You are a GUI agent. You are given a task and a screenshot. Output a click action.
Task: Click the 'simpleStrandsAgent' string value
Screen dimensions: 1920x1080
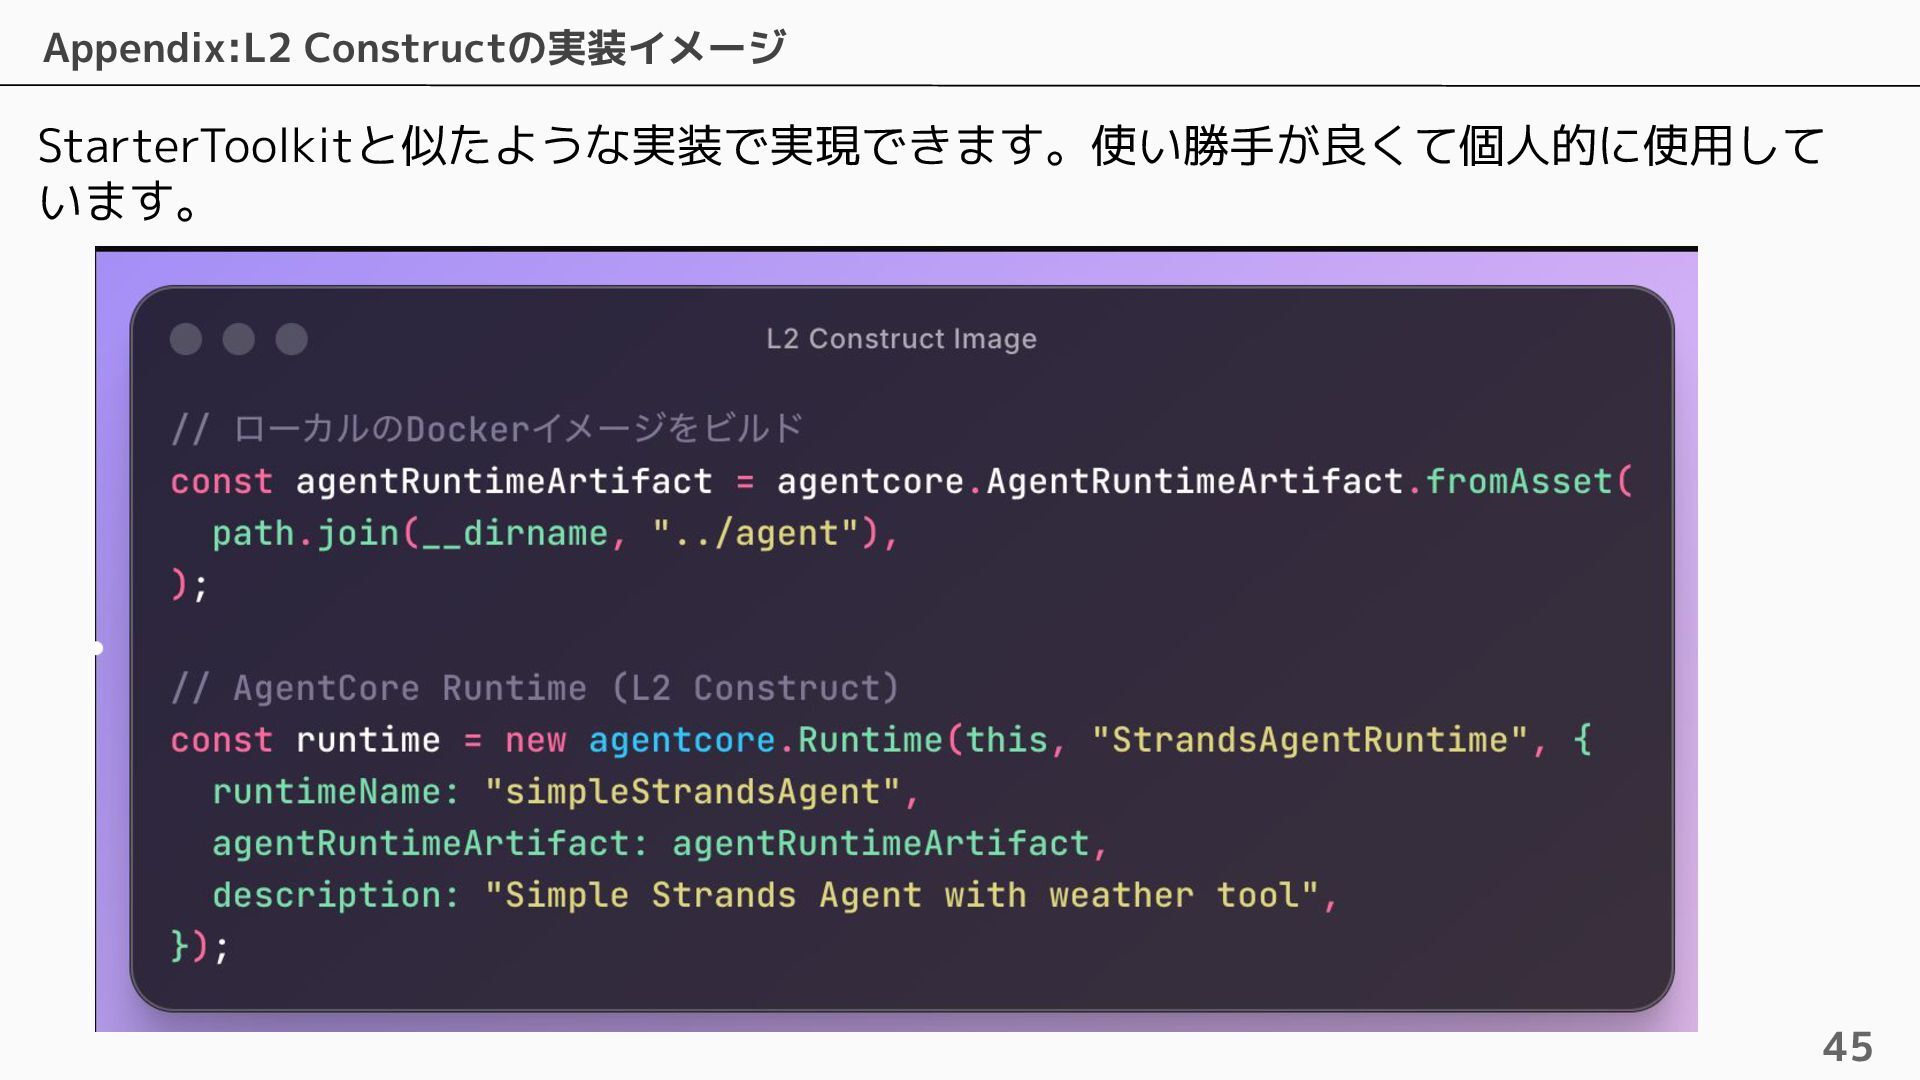point(692,792)
